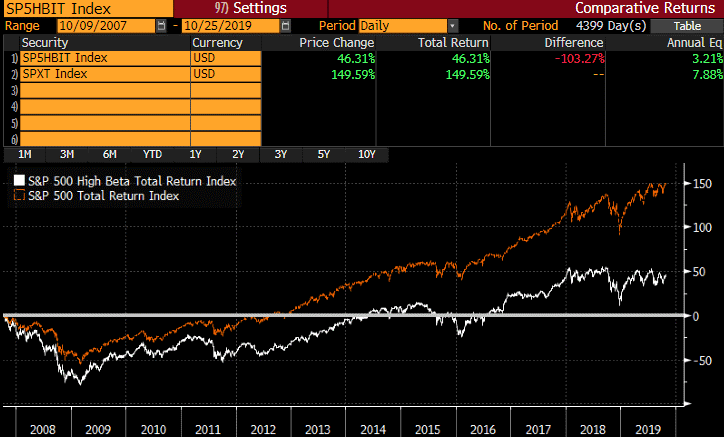
Task: Click the 150 tick on the Y axis
Action: [702, 184]
